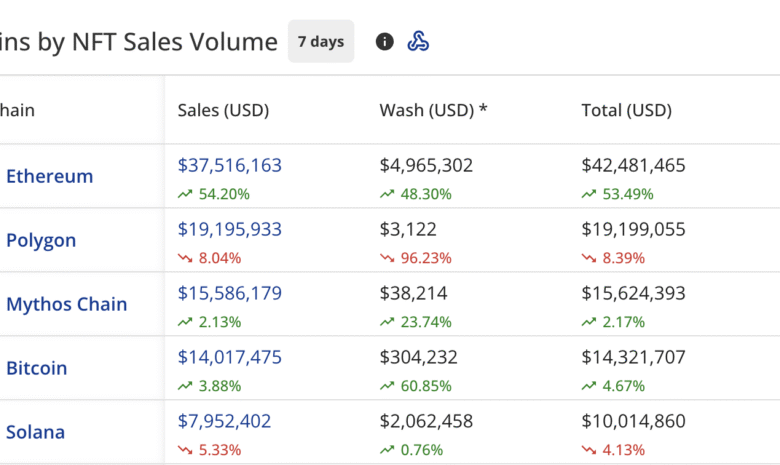Click Polygon sales value $19,195,933

(230, 229)
